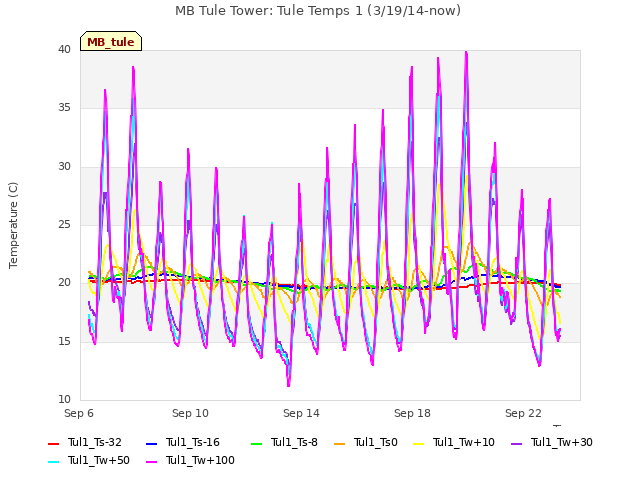Select the Tul1_Ts-32 legend label

coord(95,442)
